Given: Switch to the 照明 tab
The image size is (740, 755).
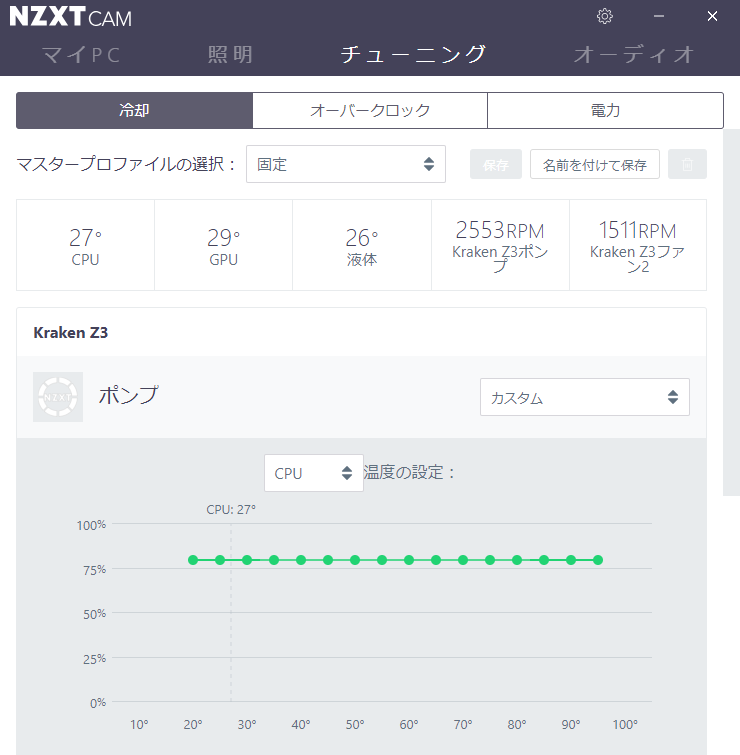Looking at the screenshot, I should 230,54.
